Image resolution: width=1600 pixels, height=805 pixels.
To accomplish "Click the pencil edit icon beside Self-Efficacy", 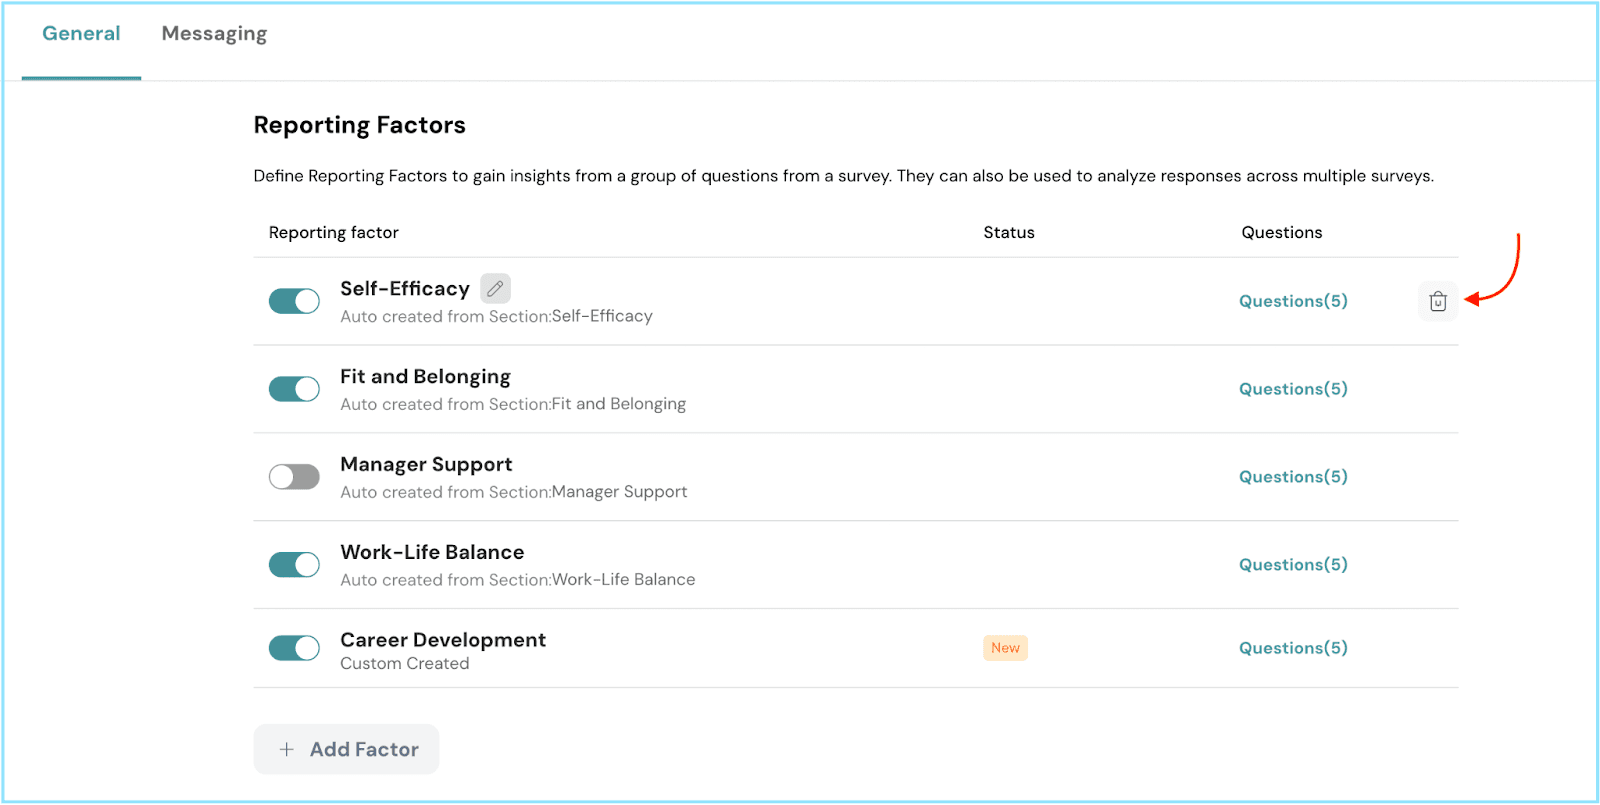I will coord(495,288).
